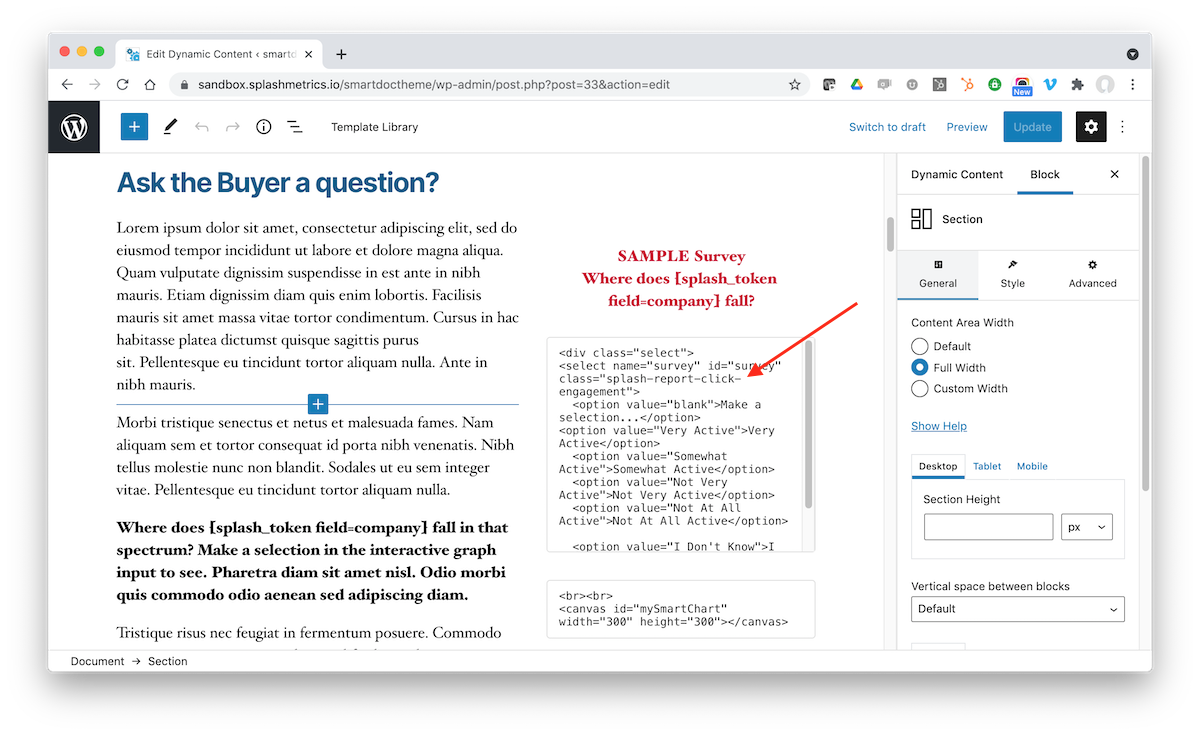Go back in browser history
This screenshot has width=1200, height=735.
pyautogui.click(x=67, y=85)
